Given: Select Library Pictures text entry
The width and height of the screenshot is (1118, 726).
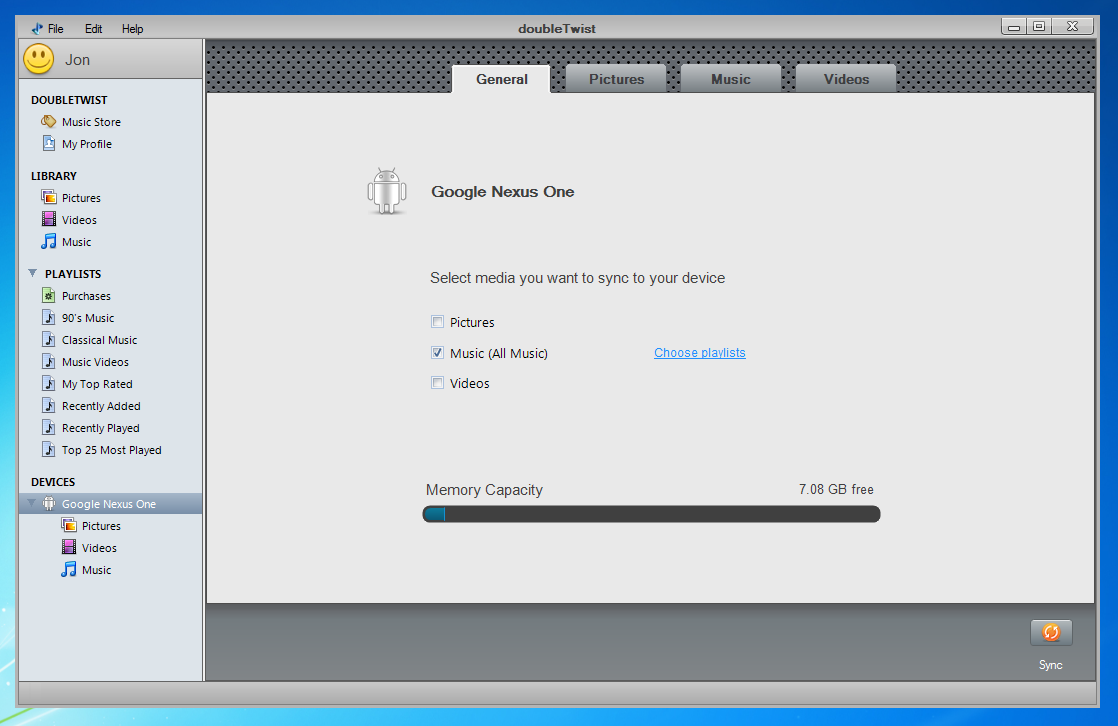Looking at the screenshot, I should tap(81, 198).
